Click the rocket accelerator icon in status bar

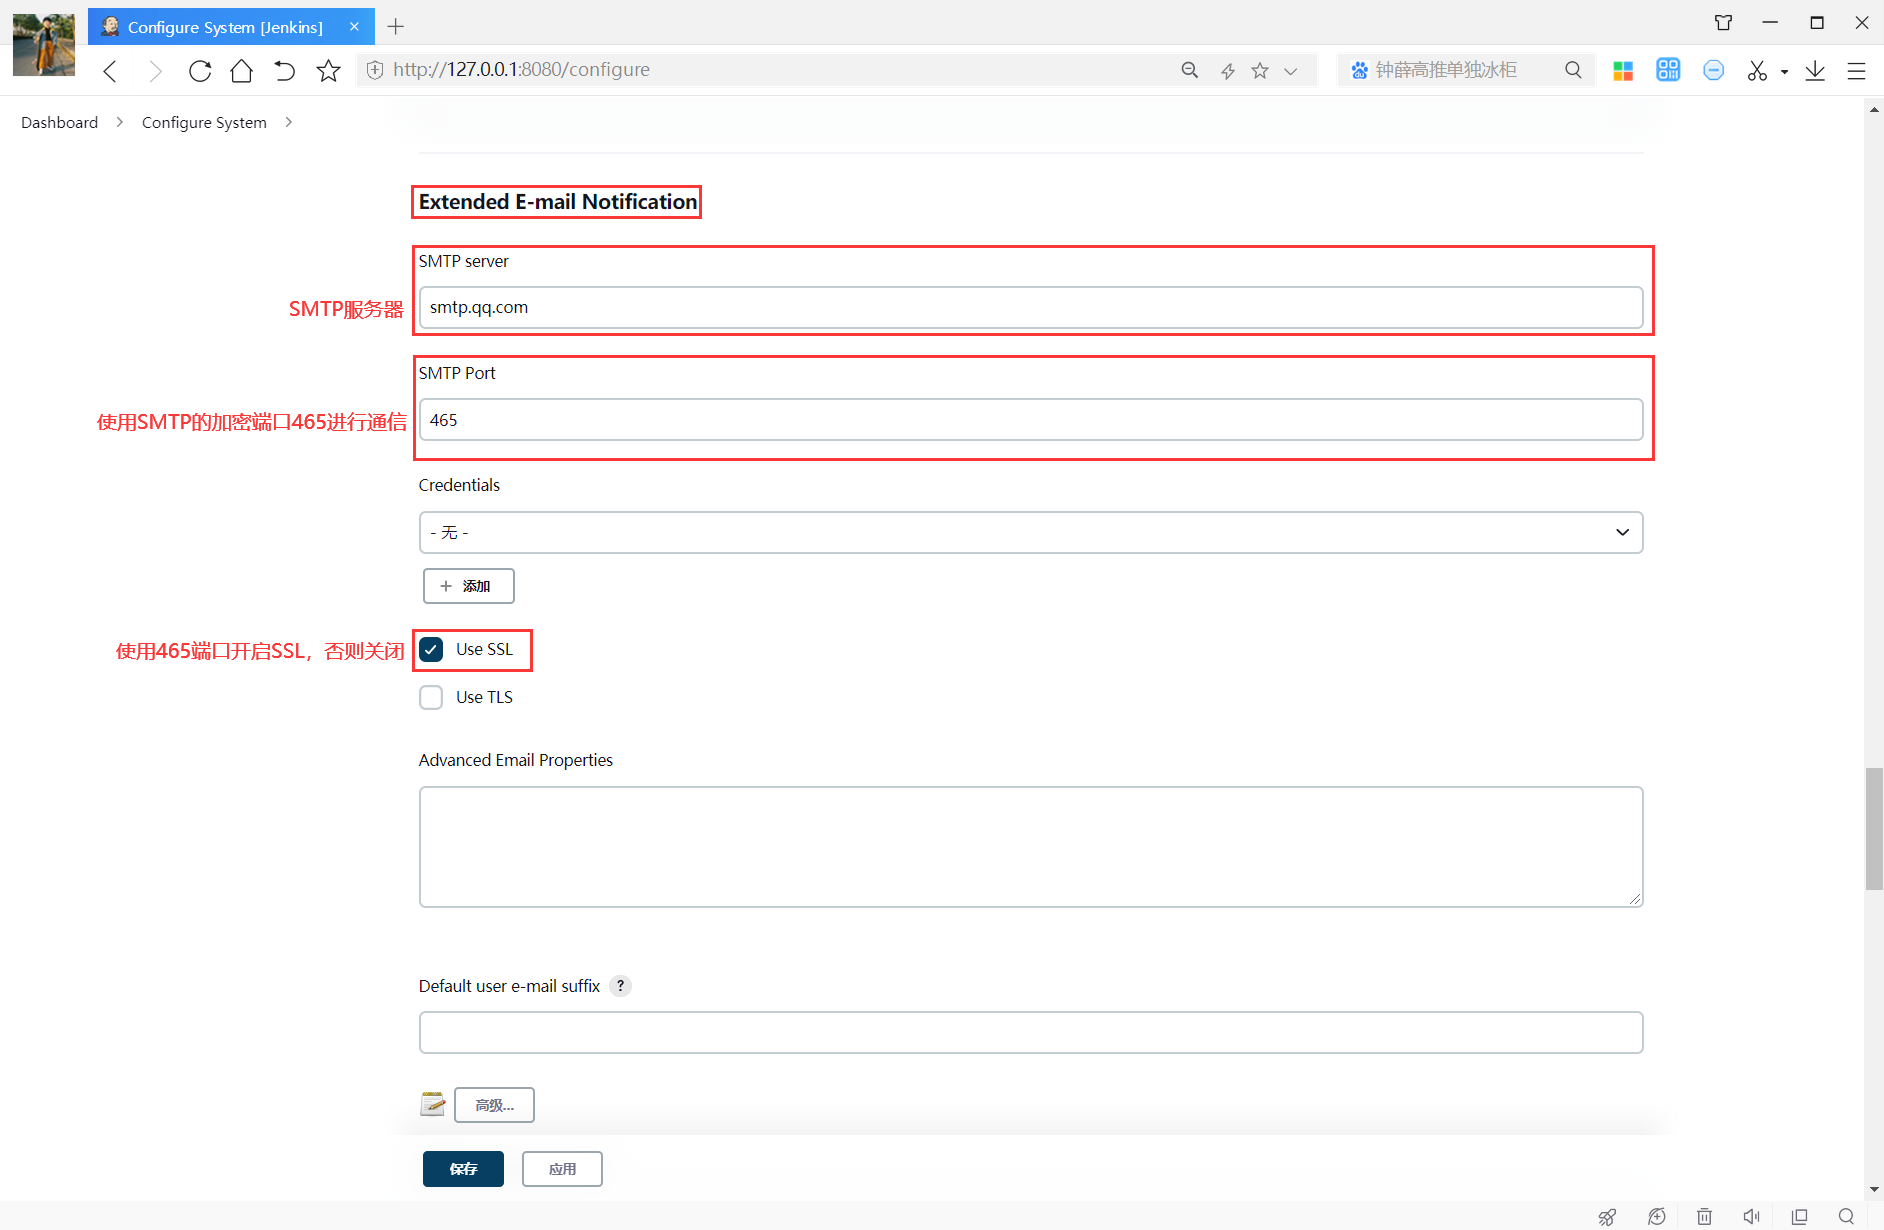click(1607, 1216)
